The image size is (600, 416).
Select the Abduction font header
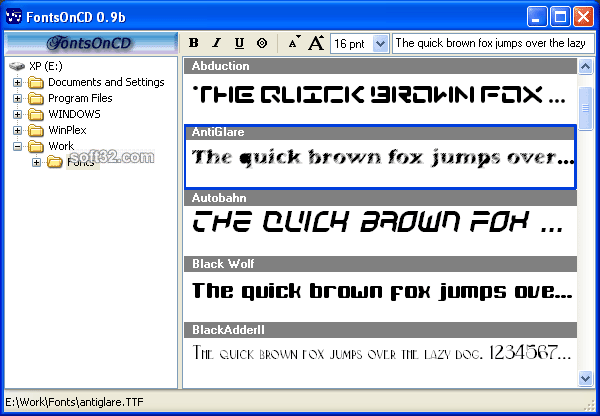pos(380,66)
